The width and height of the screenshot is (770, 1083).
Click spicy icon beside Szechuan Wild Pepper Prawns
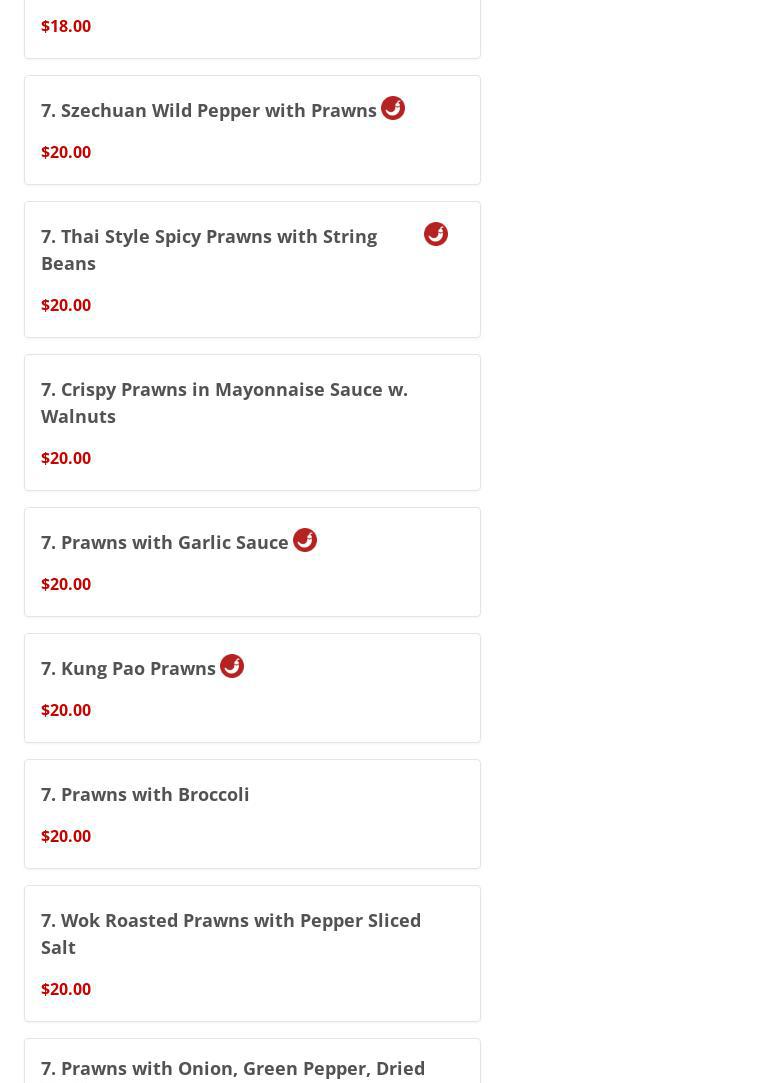click(393, 108)
